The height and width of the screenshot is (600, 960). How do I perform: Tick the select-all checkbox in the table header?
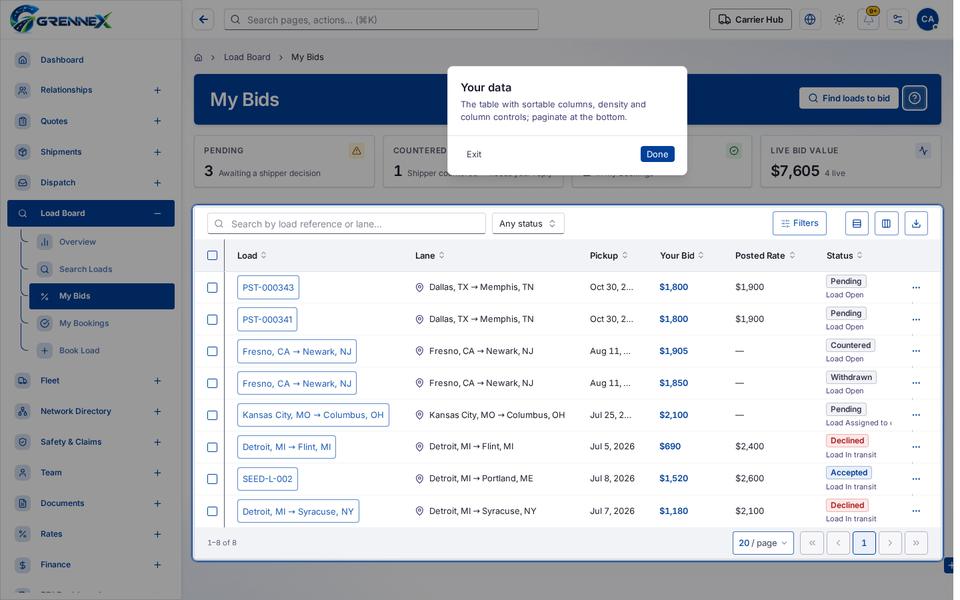(212, 255)
